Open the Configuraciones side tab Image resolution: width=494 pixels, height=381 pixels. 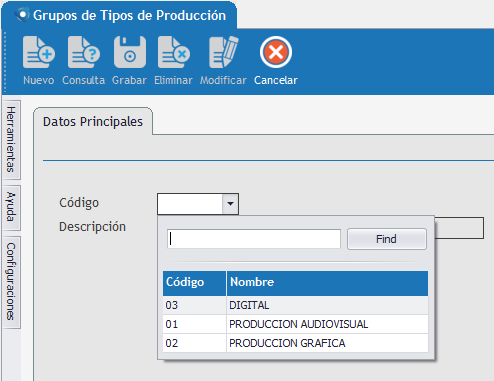[x=11, y=282]
